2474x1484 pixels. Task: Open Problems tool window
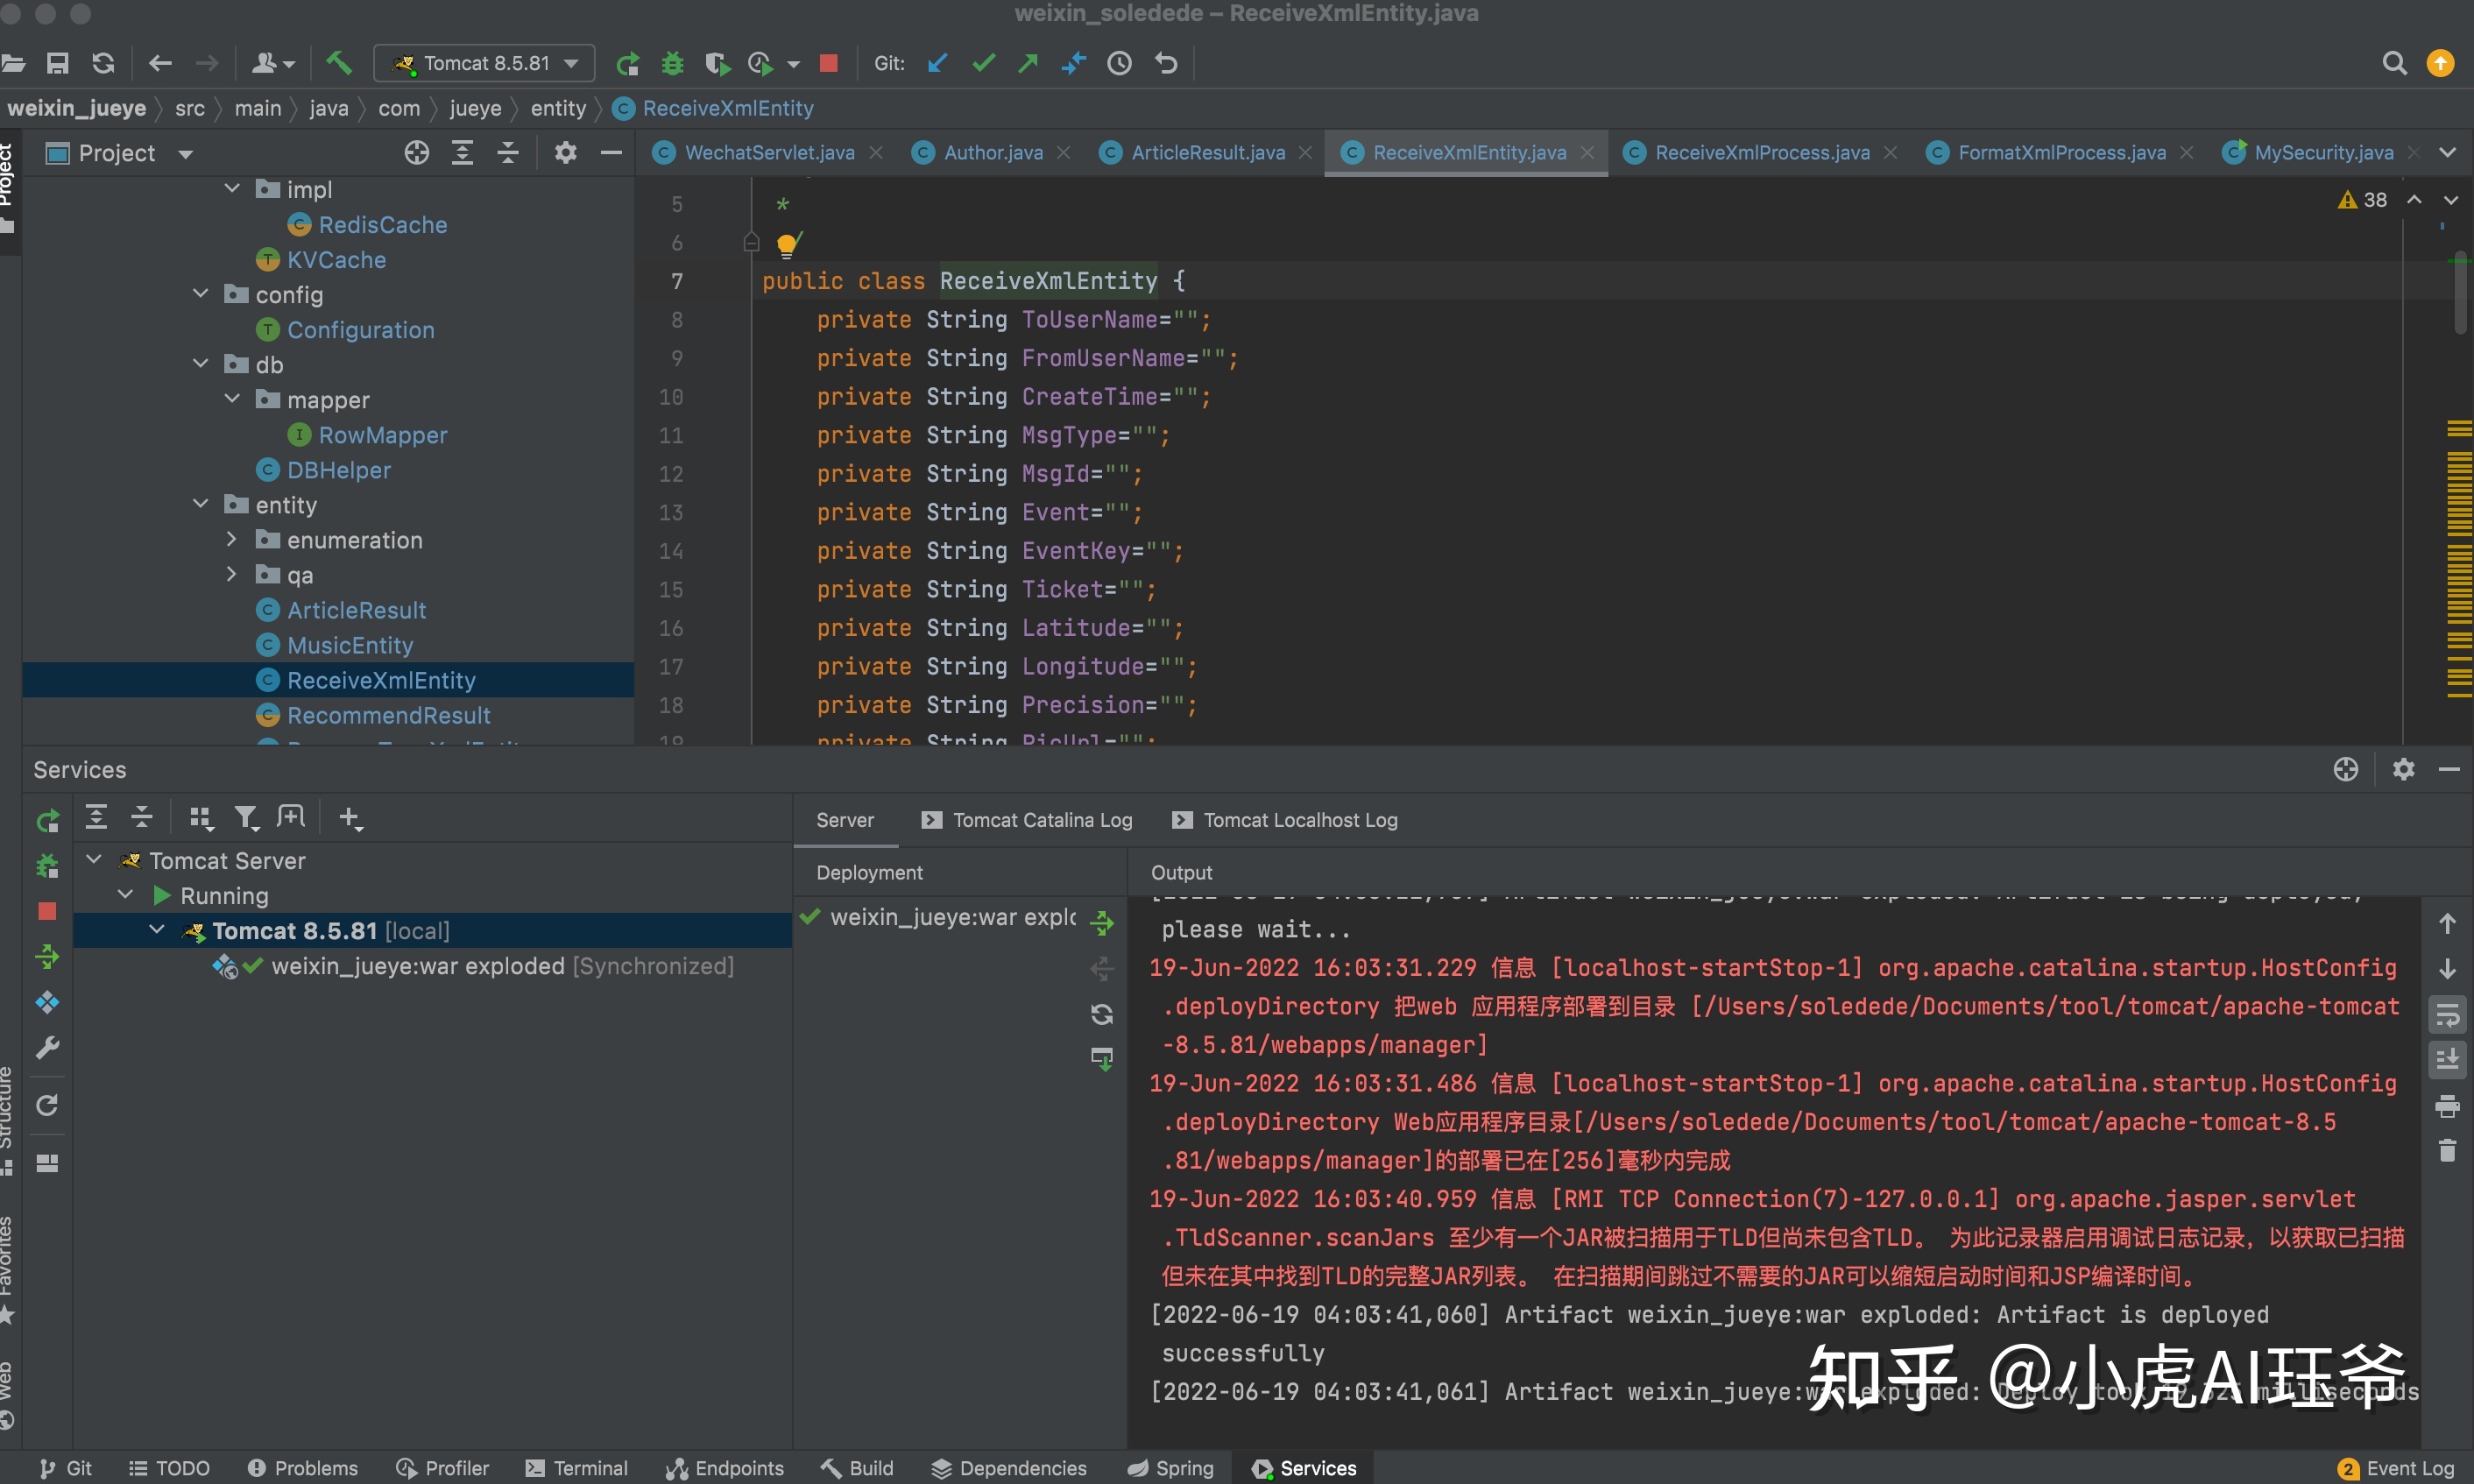[303, 1468]
